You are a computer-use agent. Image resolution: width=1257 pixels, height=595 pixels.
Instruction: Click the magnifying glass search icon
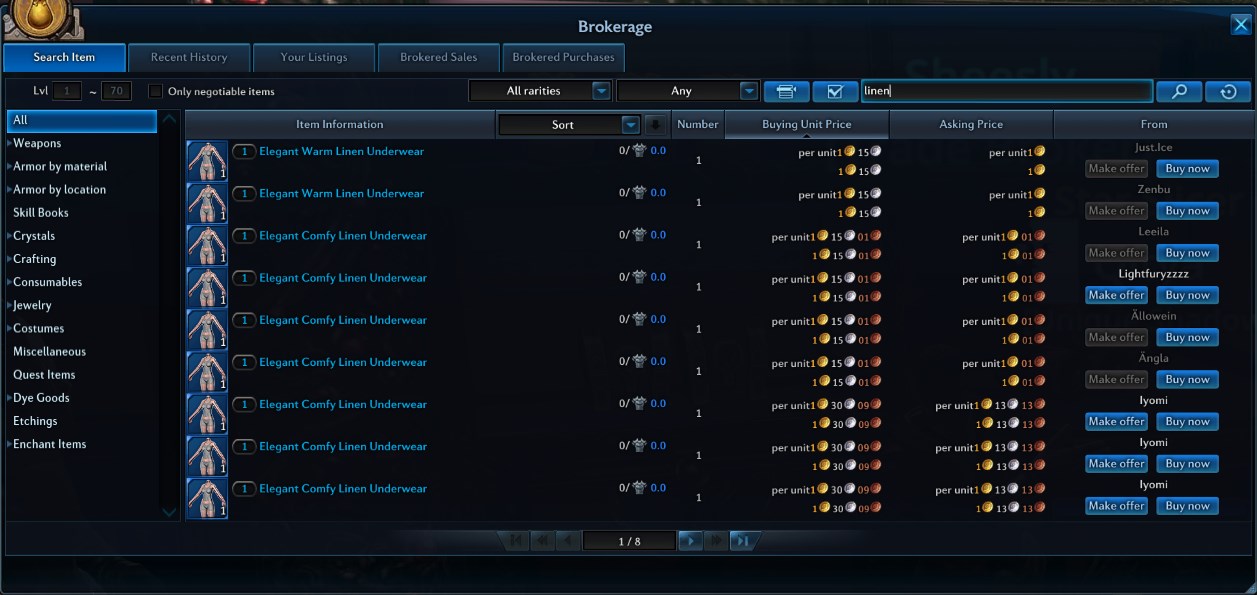1179,91
